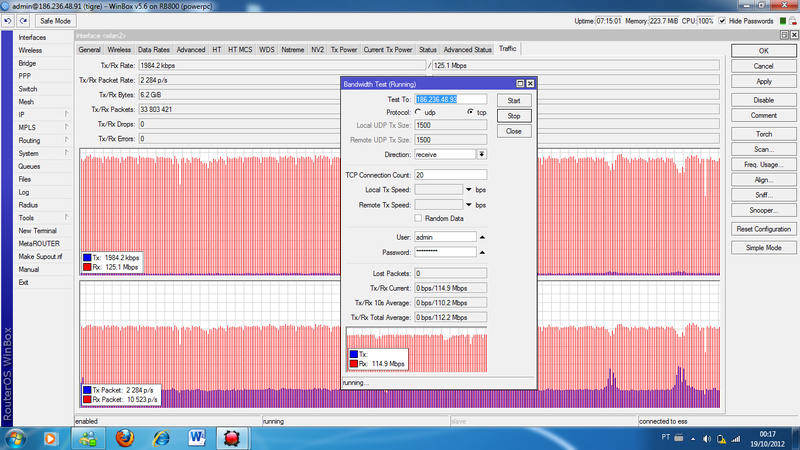This screenshot has width=800, height=450.
Task: Expand Remote Tx Speed arrow
Action: point(468,205)
